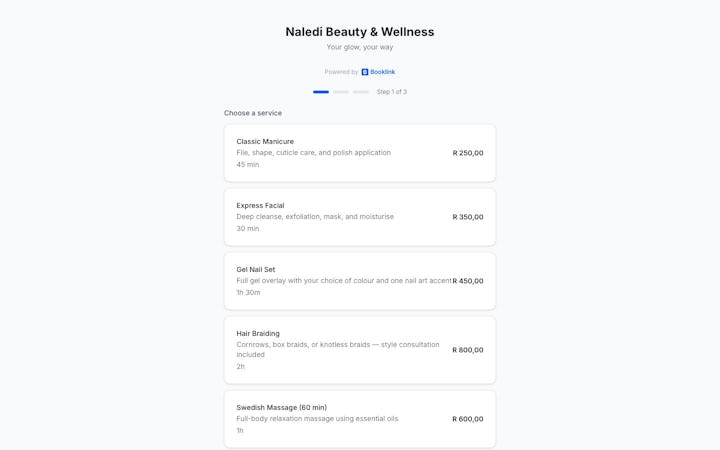Choose the Express Facial service
Image resolution: width=720 pixels, height=450 pixels.
click(x=359, y=217)
